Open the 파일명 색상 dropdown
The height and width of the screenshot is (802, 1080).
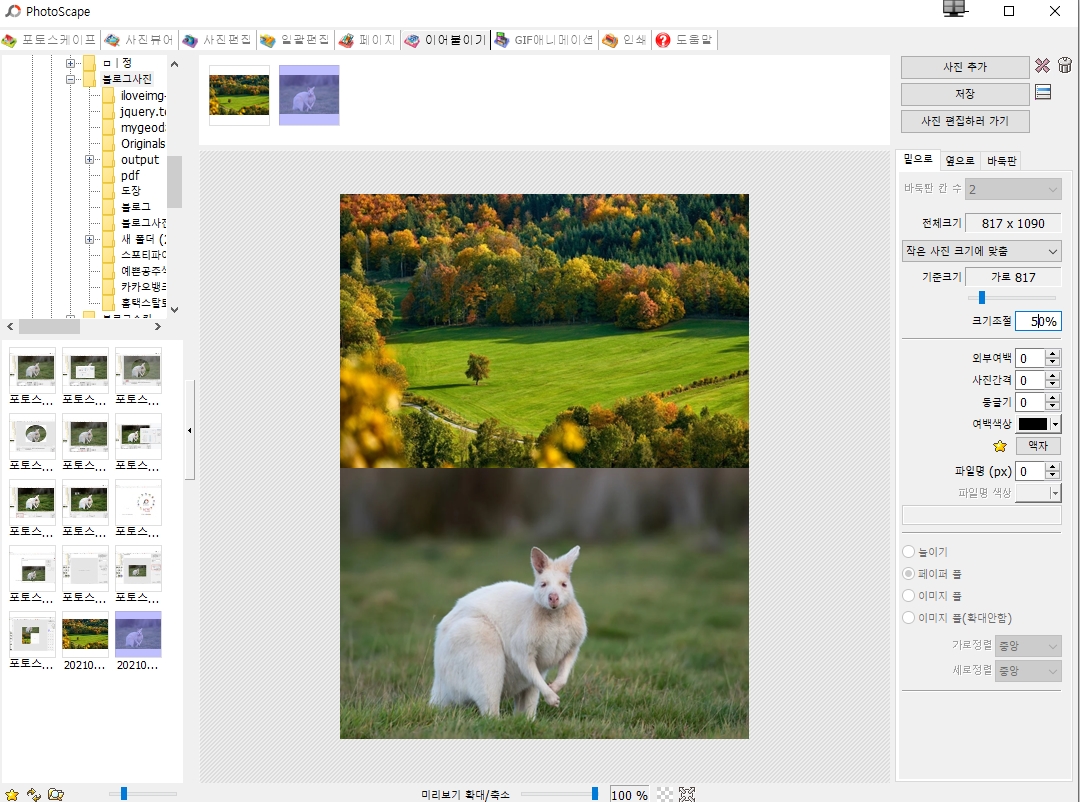pyautogui.click(x=1039, y=493)
